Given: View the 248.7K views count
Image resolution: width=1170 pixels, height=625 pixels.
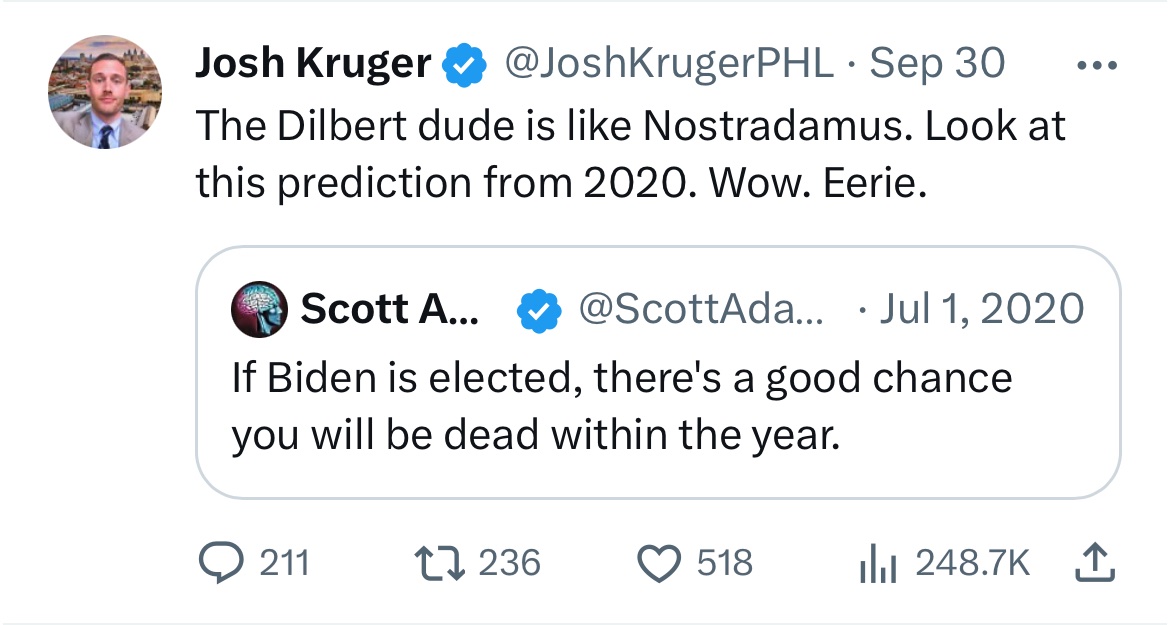Looking at the screenshot, I should [972, 563].
